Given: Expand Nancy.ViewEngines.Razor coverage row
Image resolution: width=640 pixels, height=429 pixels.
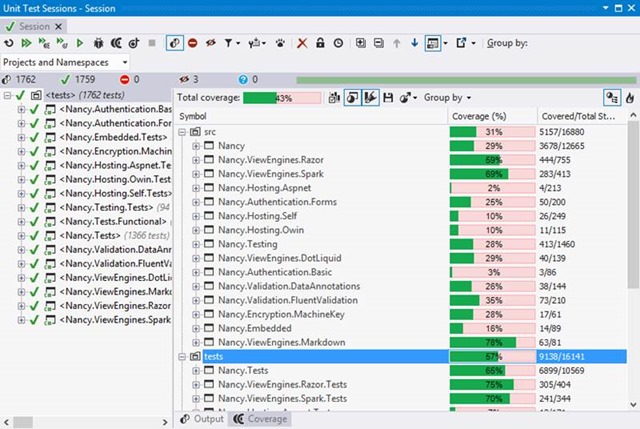Looking at the screenshot, I should 196,160.
